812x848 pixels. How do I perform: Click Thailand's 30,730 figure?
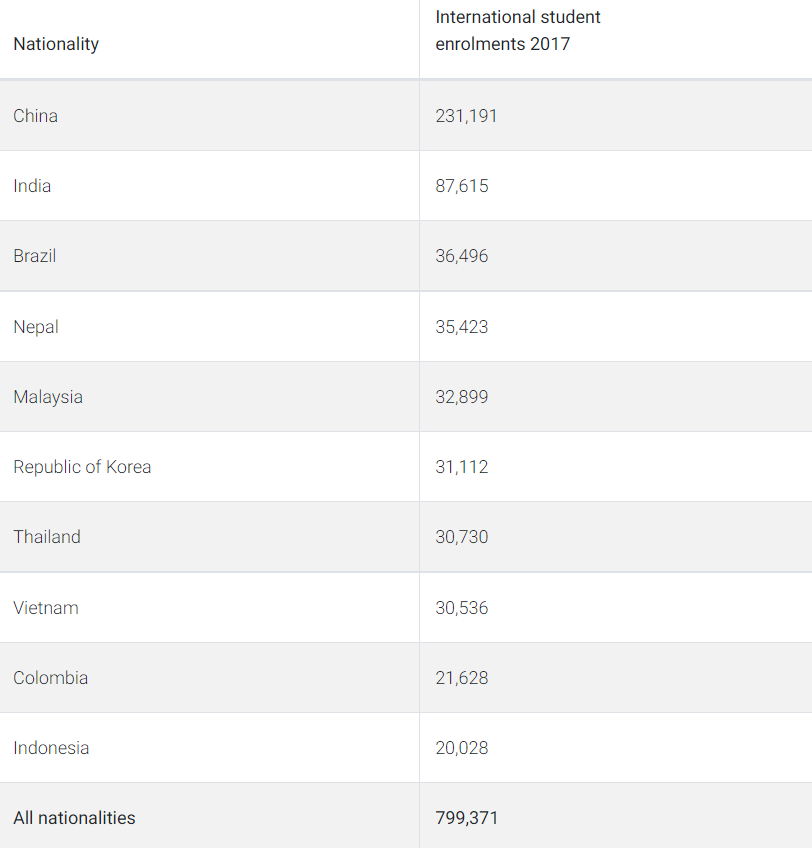tap(462, 537)
